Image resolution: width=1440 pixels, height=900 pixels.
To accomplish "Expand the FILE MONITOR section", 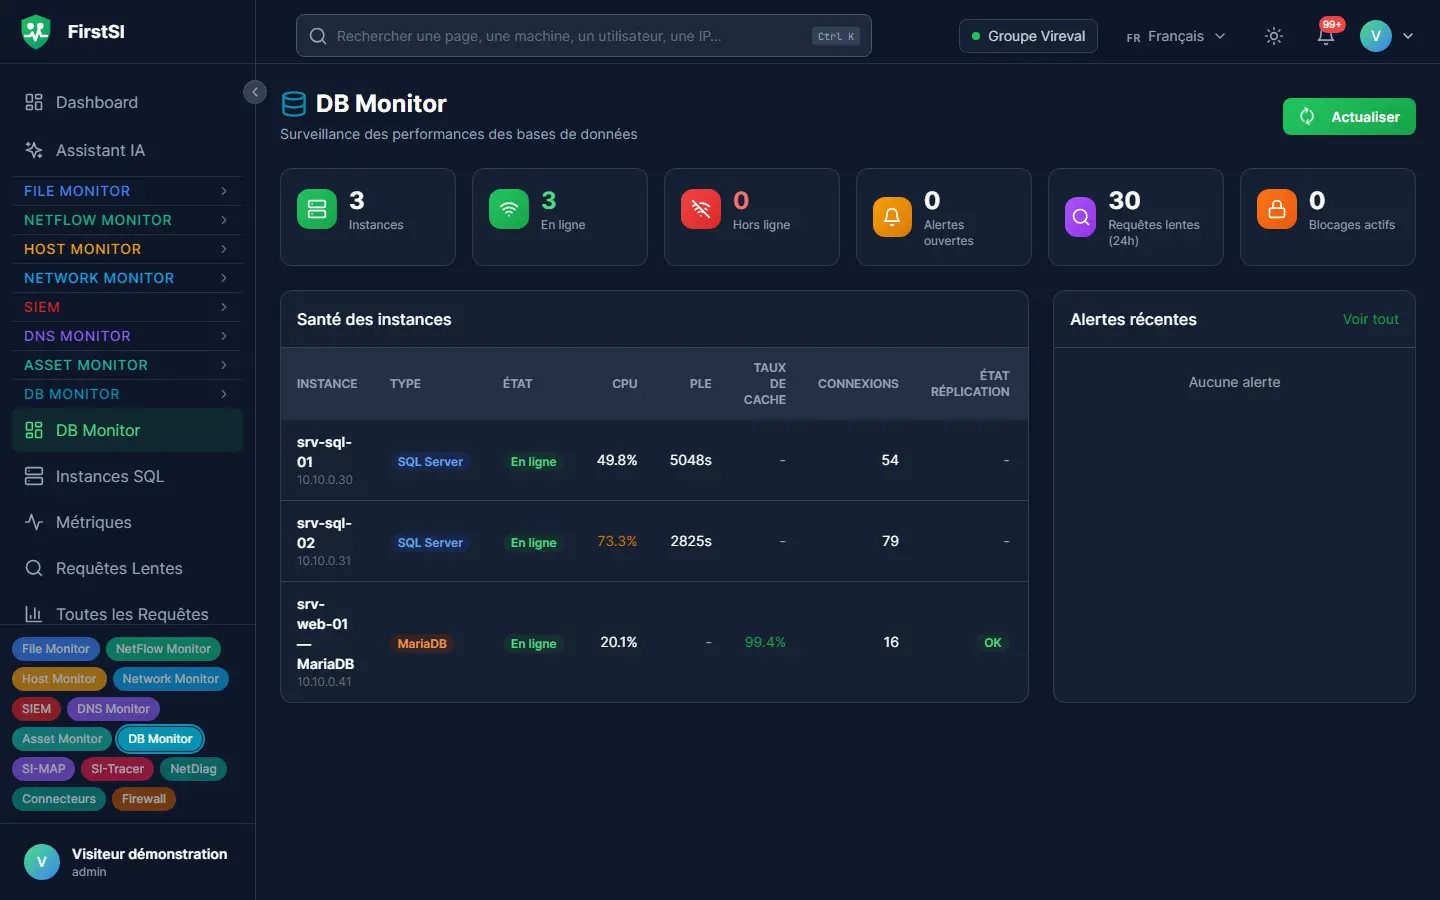I will click(x=127, y=191).
